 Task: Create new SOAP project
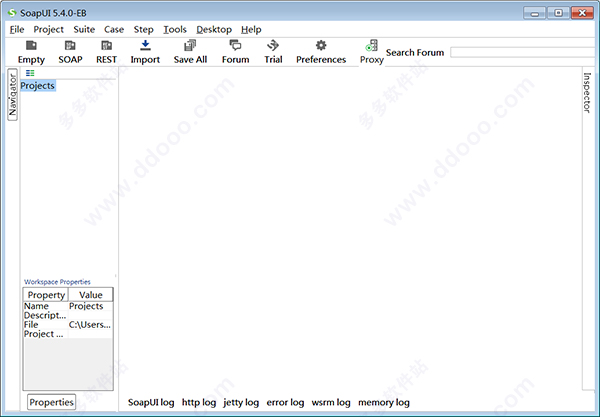pos(70,52)
